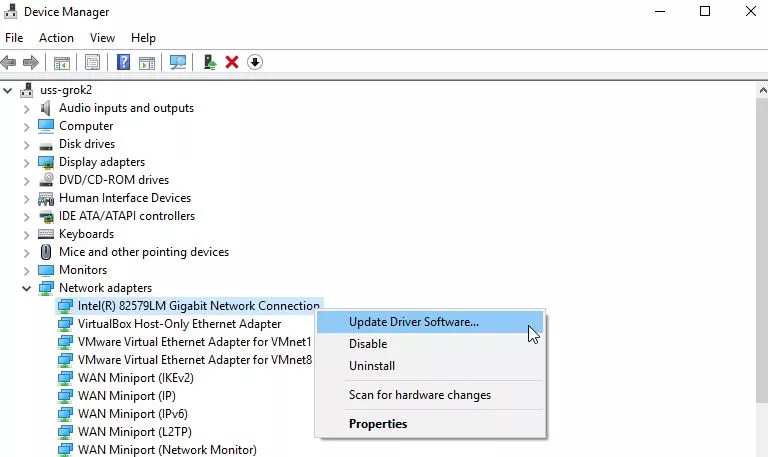768x457 pixels.
Task: Click the down-arrow Disable toolbar icon
Action: [255, 62]
